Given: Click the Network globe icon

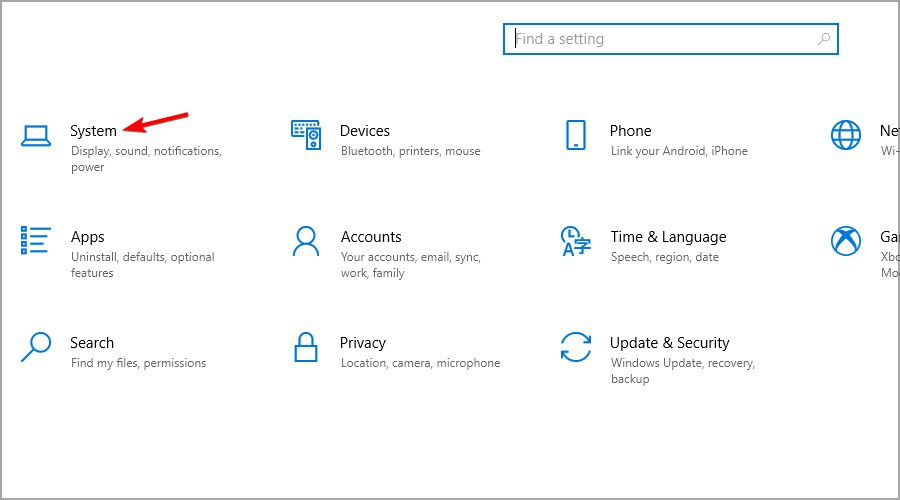Looking at the screenshot, I should click(846, 135).
